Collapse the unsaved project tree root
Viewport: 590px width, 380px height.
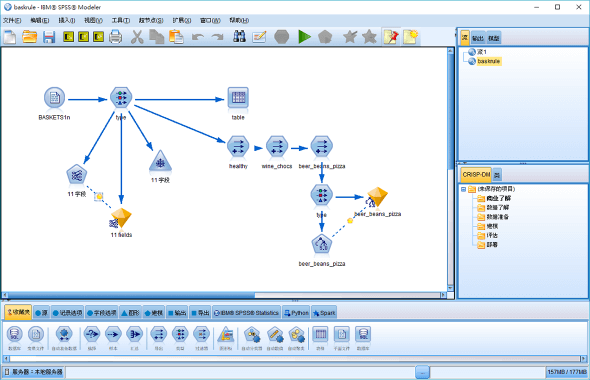464,189
